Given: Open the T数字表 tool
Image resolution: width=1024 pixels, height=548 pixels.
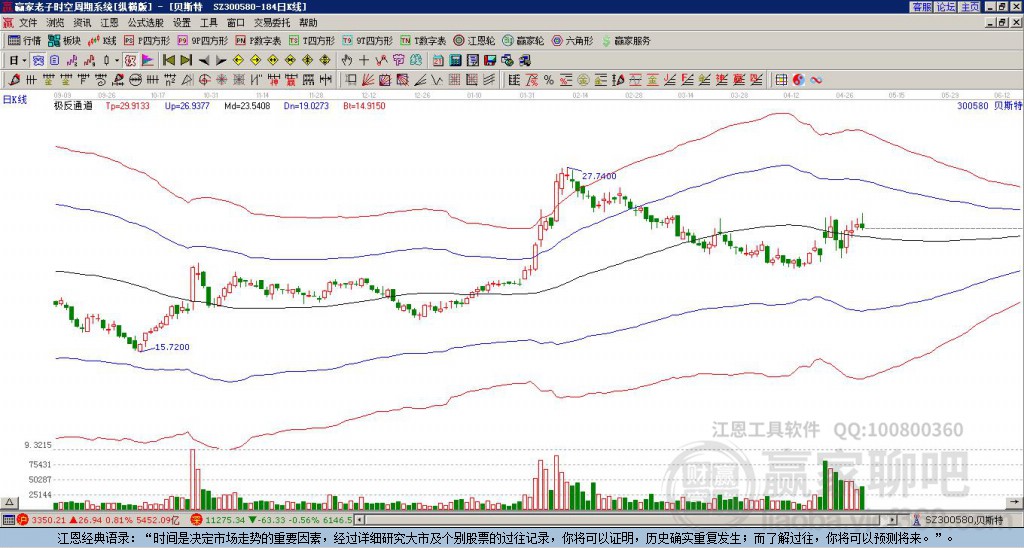Looking at the screenshot, I should coord(423,40).
